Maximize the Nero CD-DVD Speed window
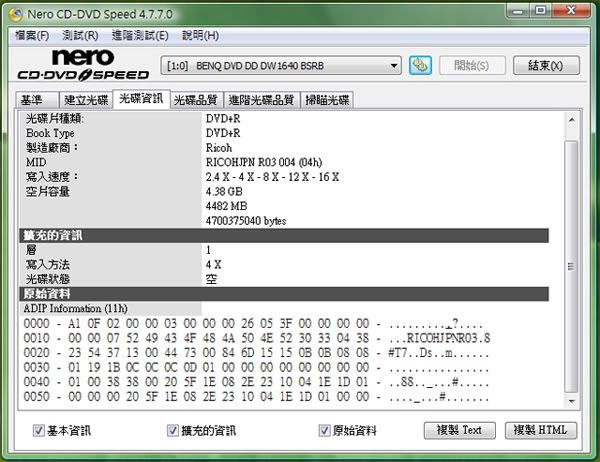 pyautogui.click(x=540, y=11)
